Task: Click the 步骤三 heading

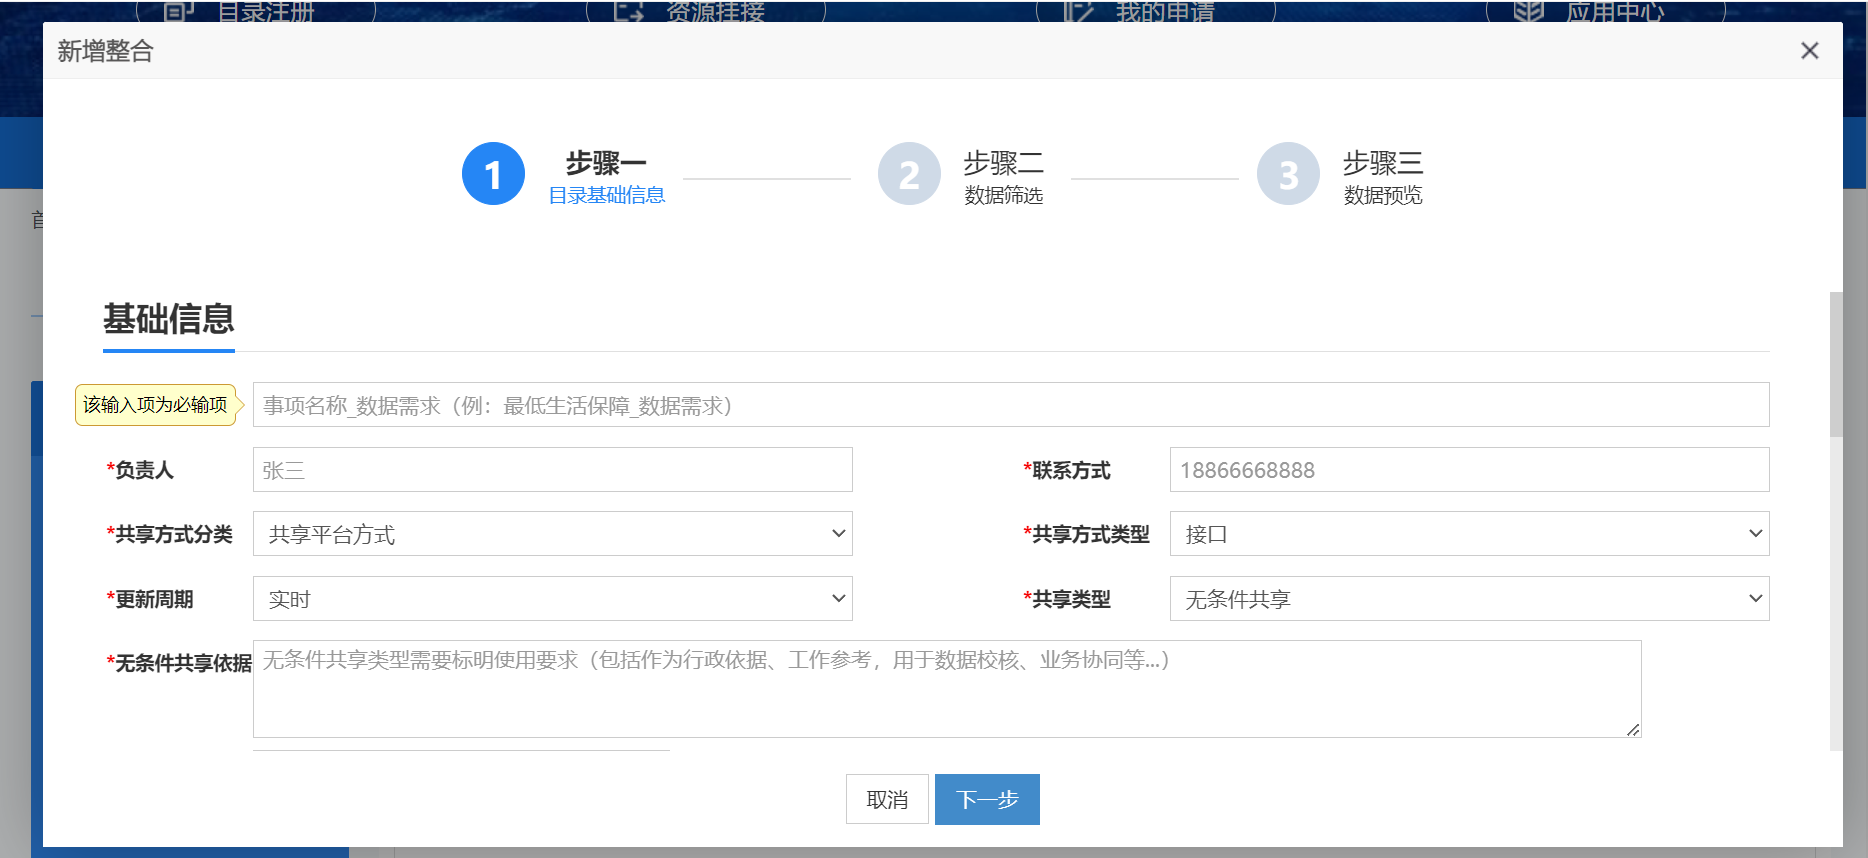Action: (1383, 162)
